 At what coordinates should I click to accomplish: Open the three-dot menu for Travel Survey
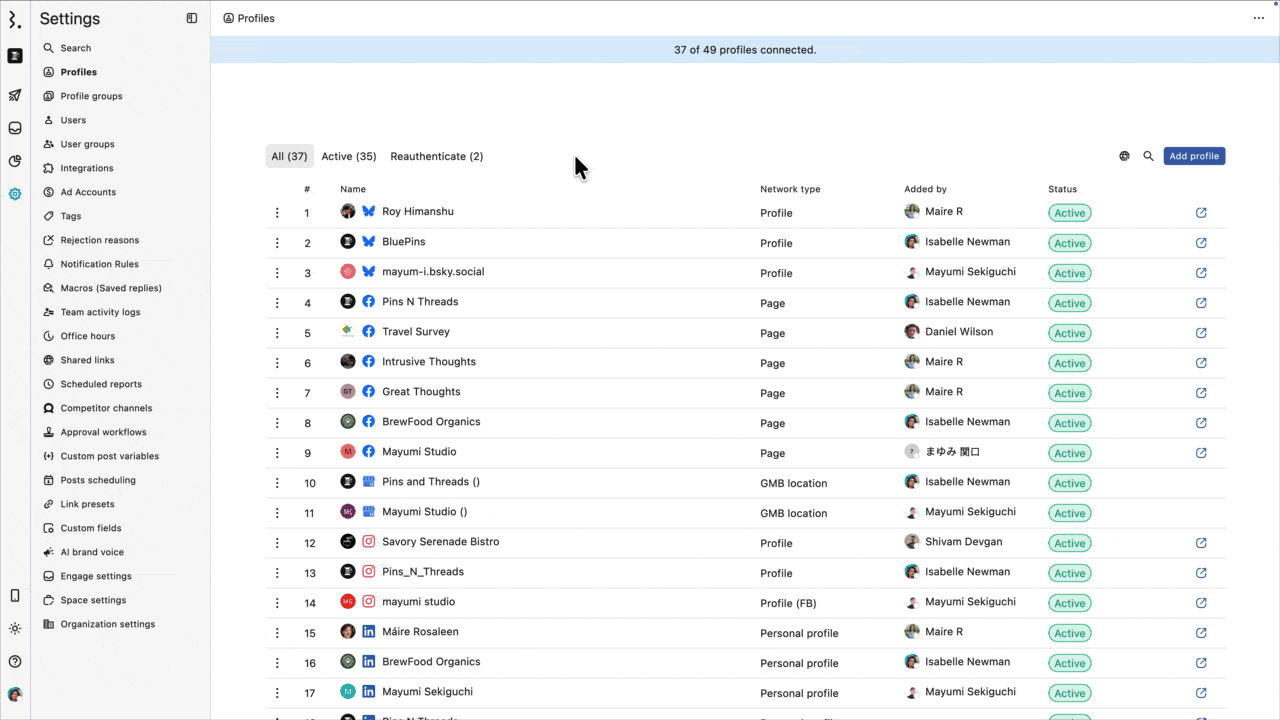pos(277,332)
